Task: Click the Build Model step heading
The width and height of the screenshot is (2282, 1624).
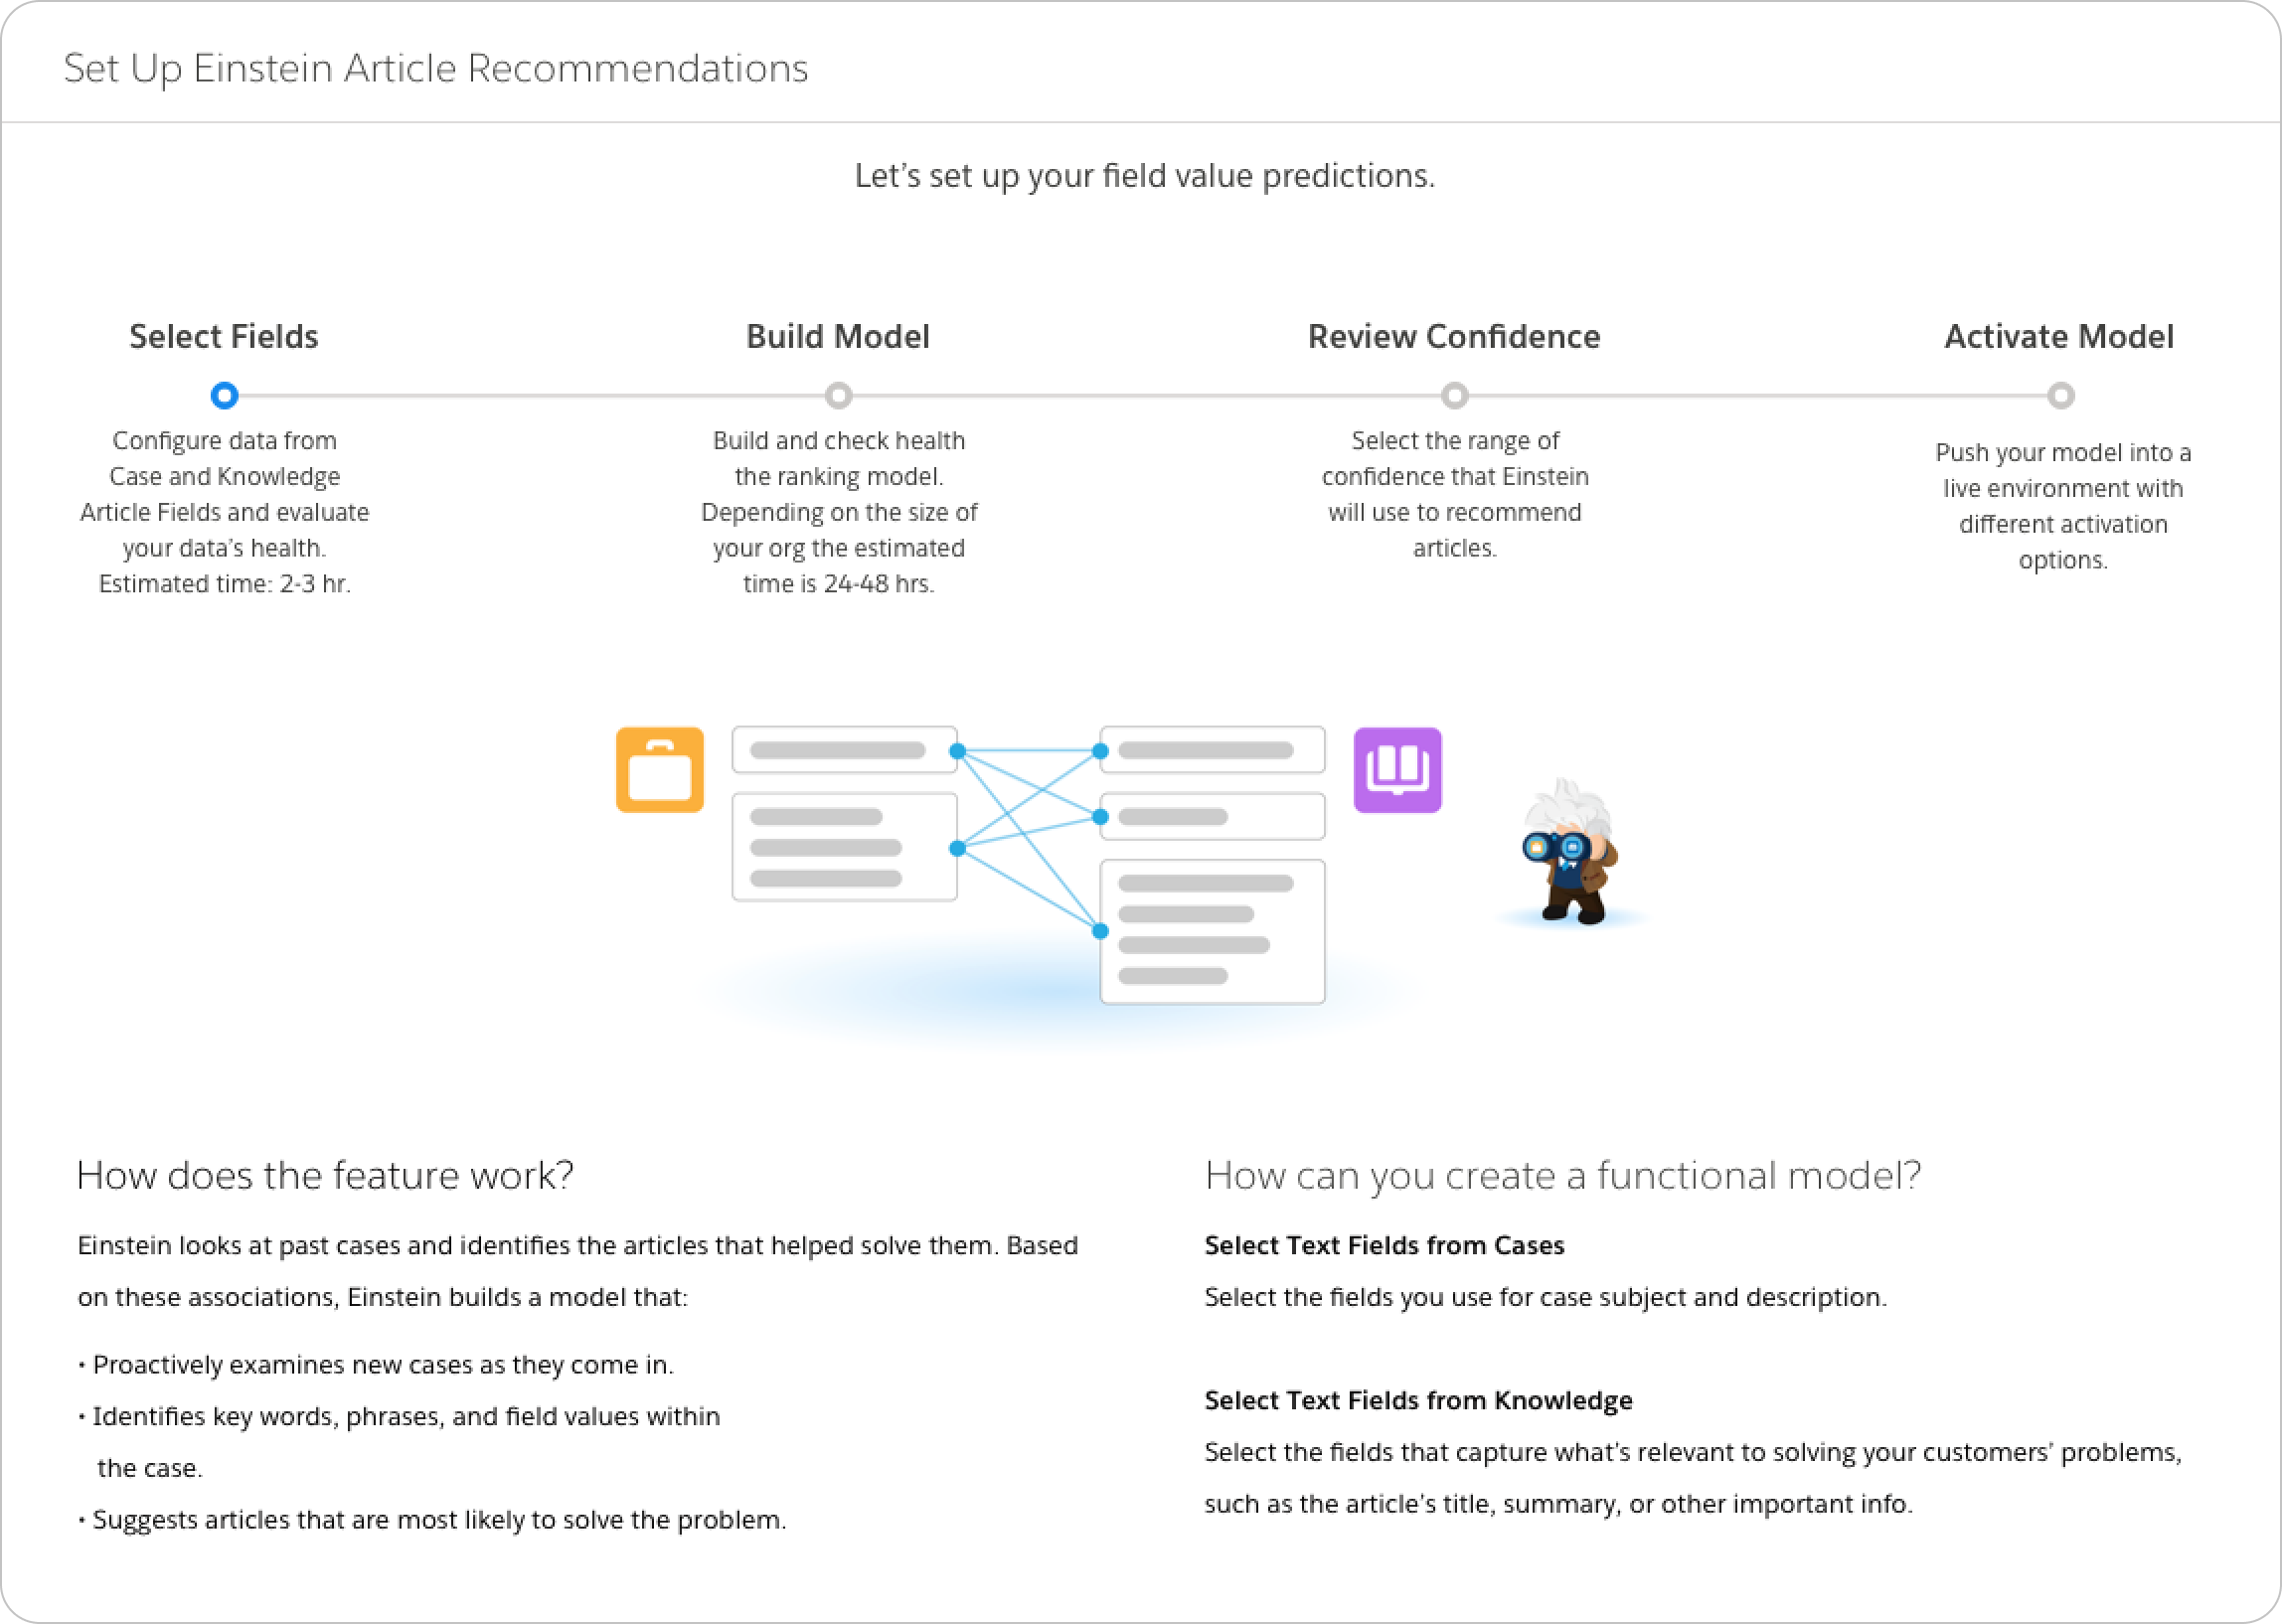Action: point(838,336)
